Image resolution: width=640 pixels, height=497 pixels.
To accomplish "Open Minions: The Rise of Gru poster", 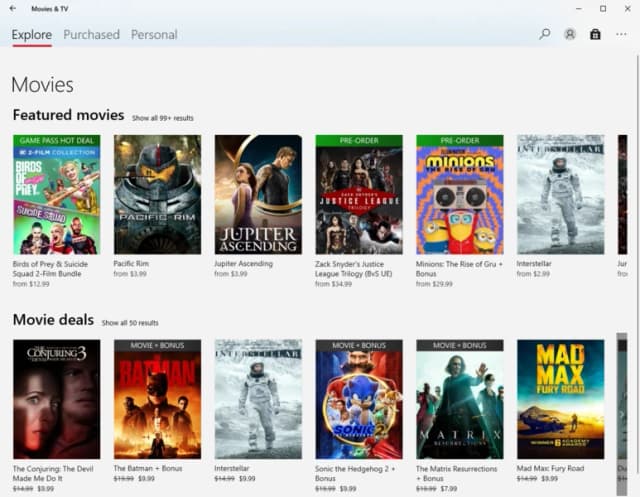I will (460, 195).
